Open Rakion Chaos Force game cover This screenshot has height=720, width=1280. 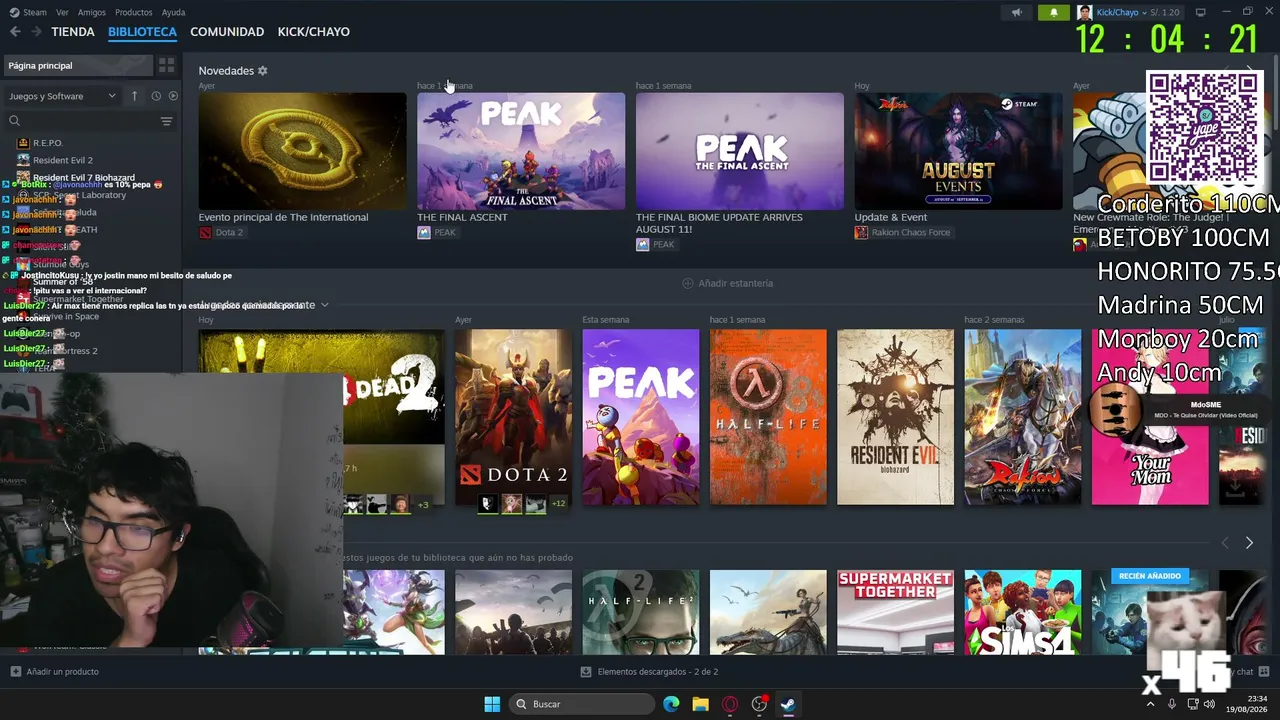(x=1023, y=417)
